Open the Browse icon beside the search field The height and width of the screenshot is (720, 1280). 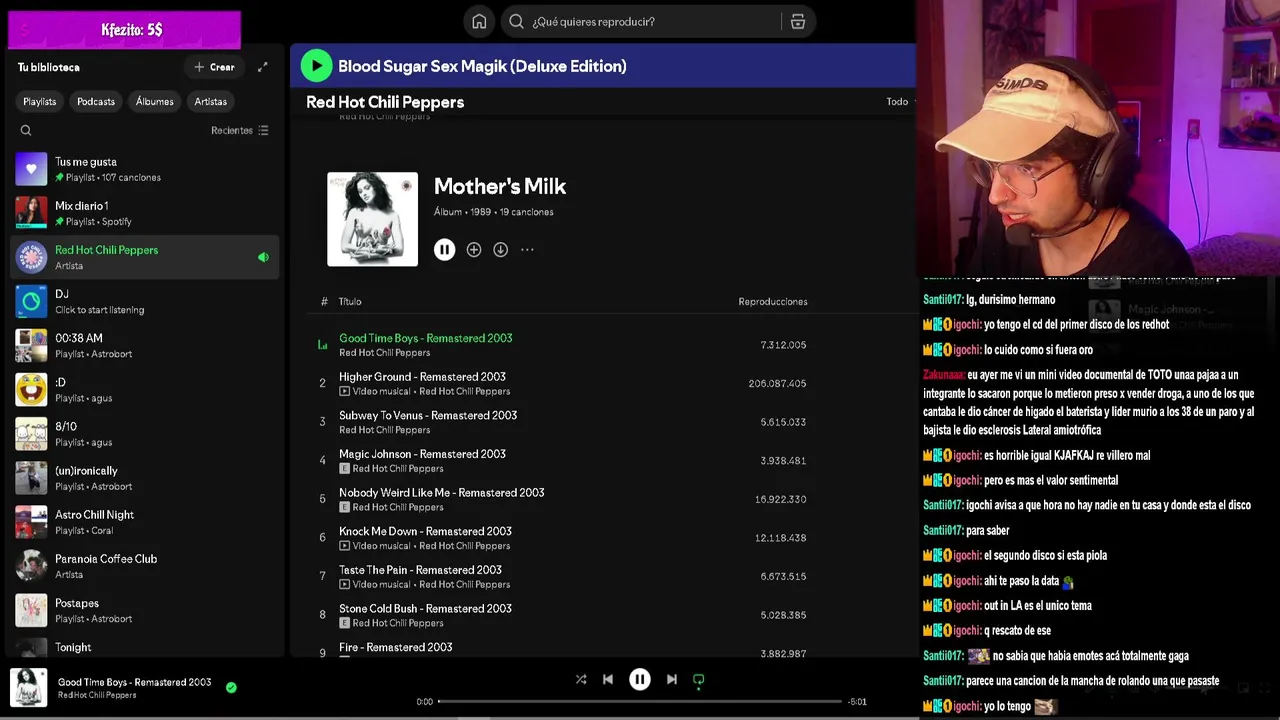click(798, 22)
